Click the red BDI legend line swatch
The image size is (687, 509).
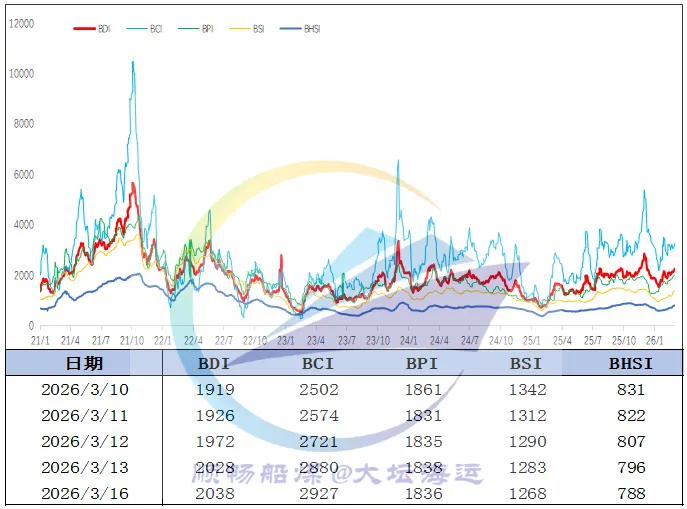(84, 29)
